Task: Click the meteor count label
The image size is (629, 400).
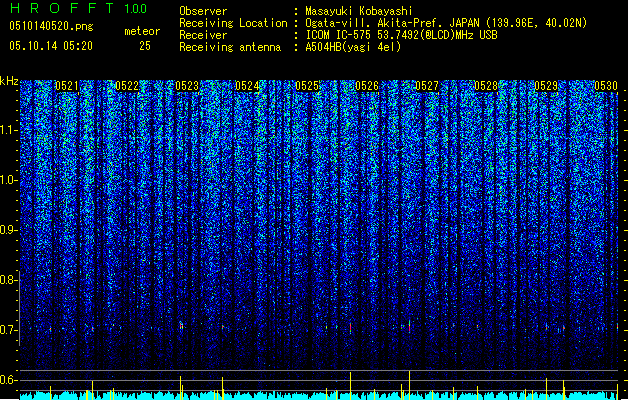Action: click(142, 31)
